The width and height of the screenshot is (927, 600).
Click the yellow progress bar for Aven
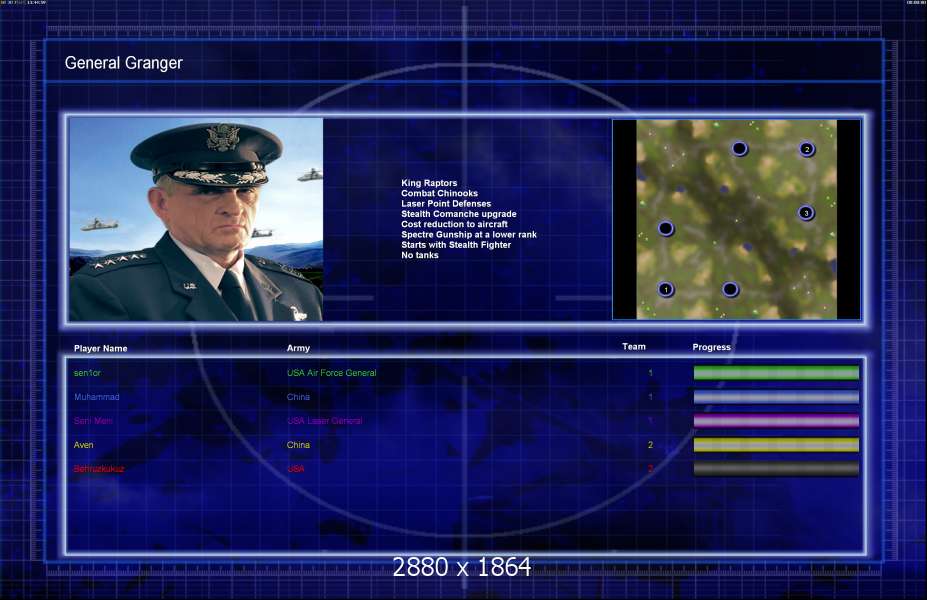[x=776, y=445]
